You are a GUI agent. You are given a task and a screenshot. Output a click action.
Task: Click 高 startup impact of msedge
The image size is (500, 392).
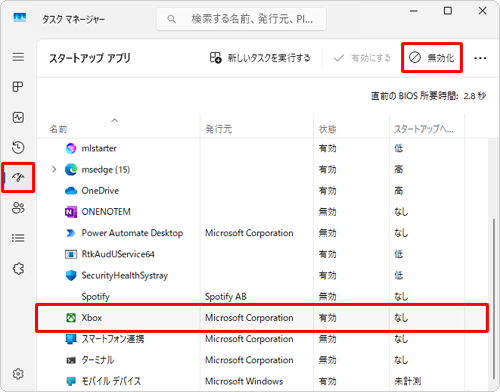(x=399, y=170)
